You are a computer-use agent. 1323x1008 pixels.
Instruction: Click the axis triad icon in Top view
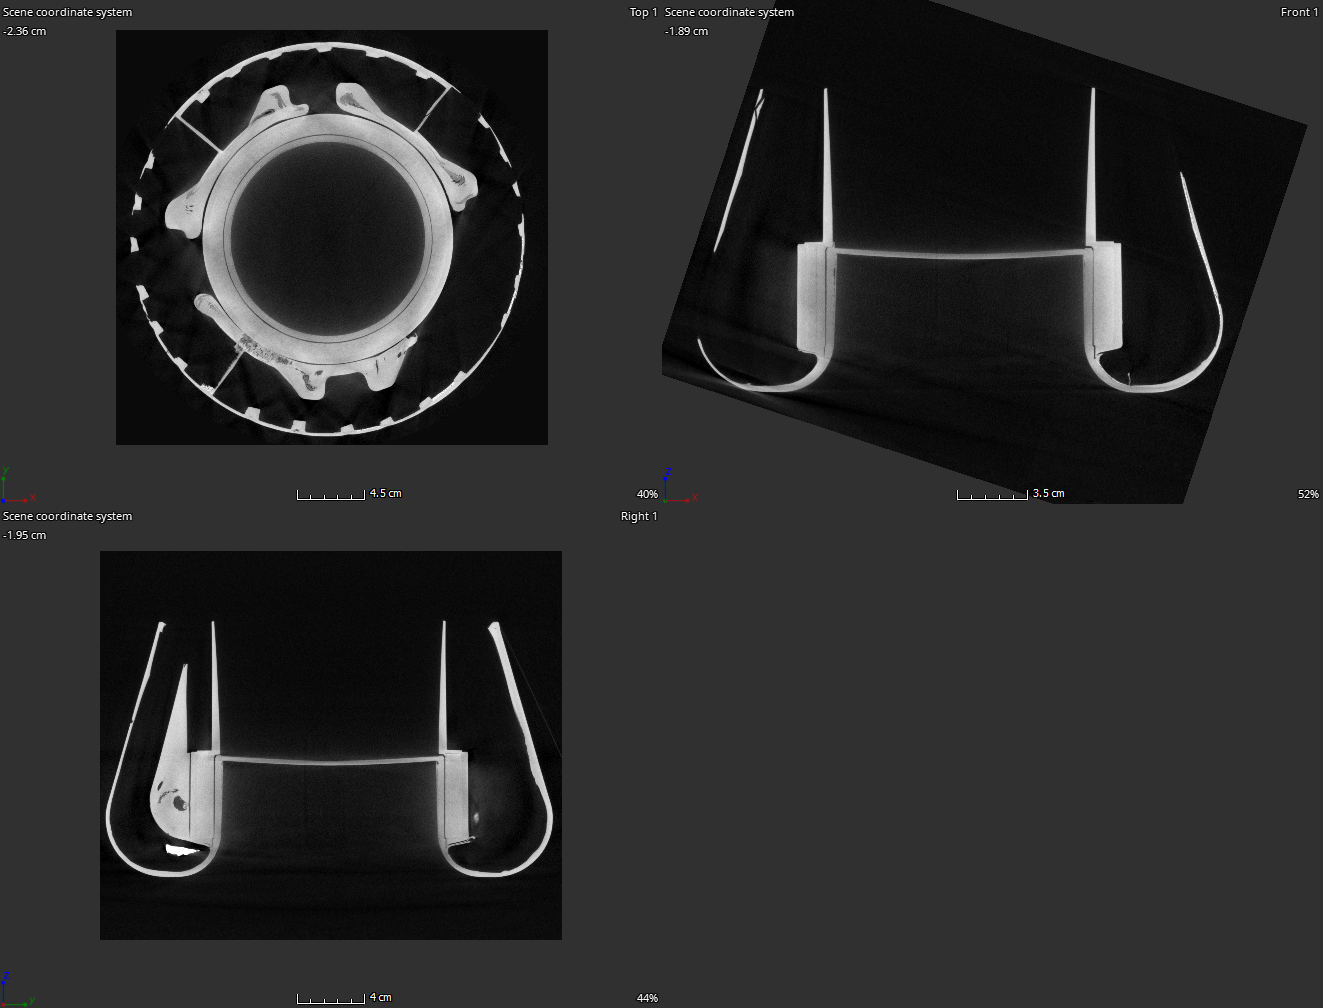tap(16, 486)
